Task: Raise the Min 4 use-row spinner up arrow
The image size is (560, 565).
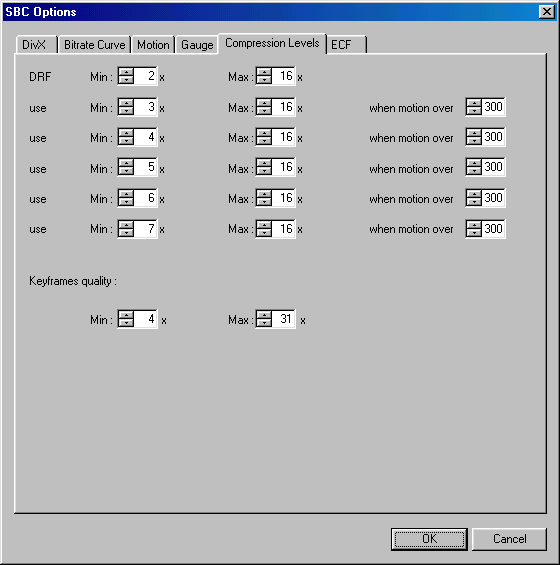Action: 126,133
